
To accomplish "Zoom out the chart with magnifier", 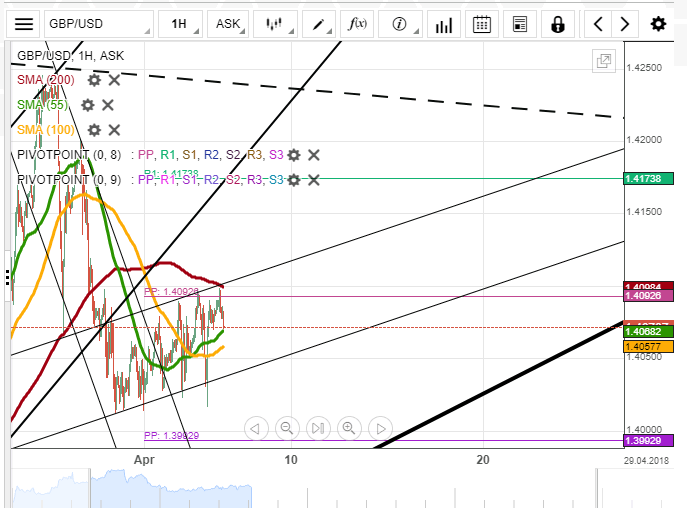I will point(287,428).
